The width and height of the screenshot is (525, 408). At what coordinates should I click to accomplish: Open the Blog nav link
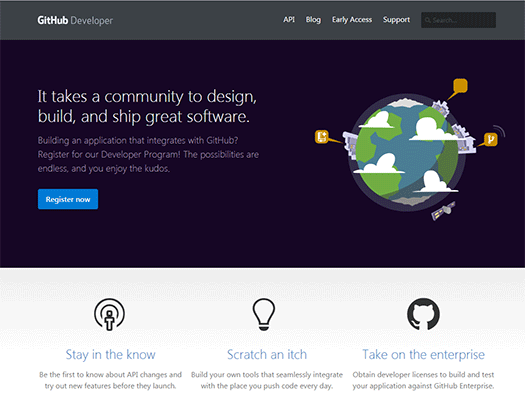313,20
